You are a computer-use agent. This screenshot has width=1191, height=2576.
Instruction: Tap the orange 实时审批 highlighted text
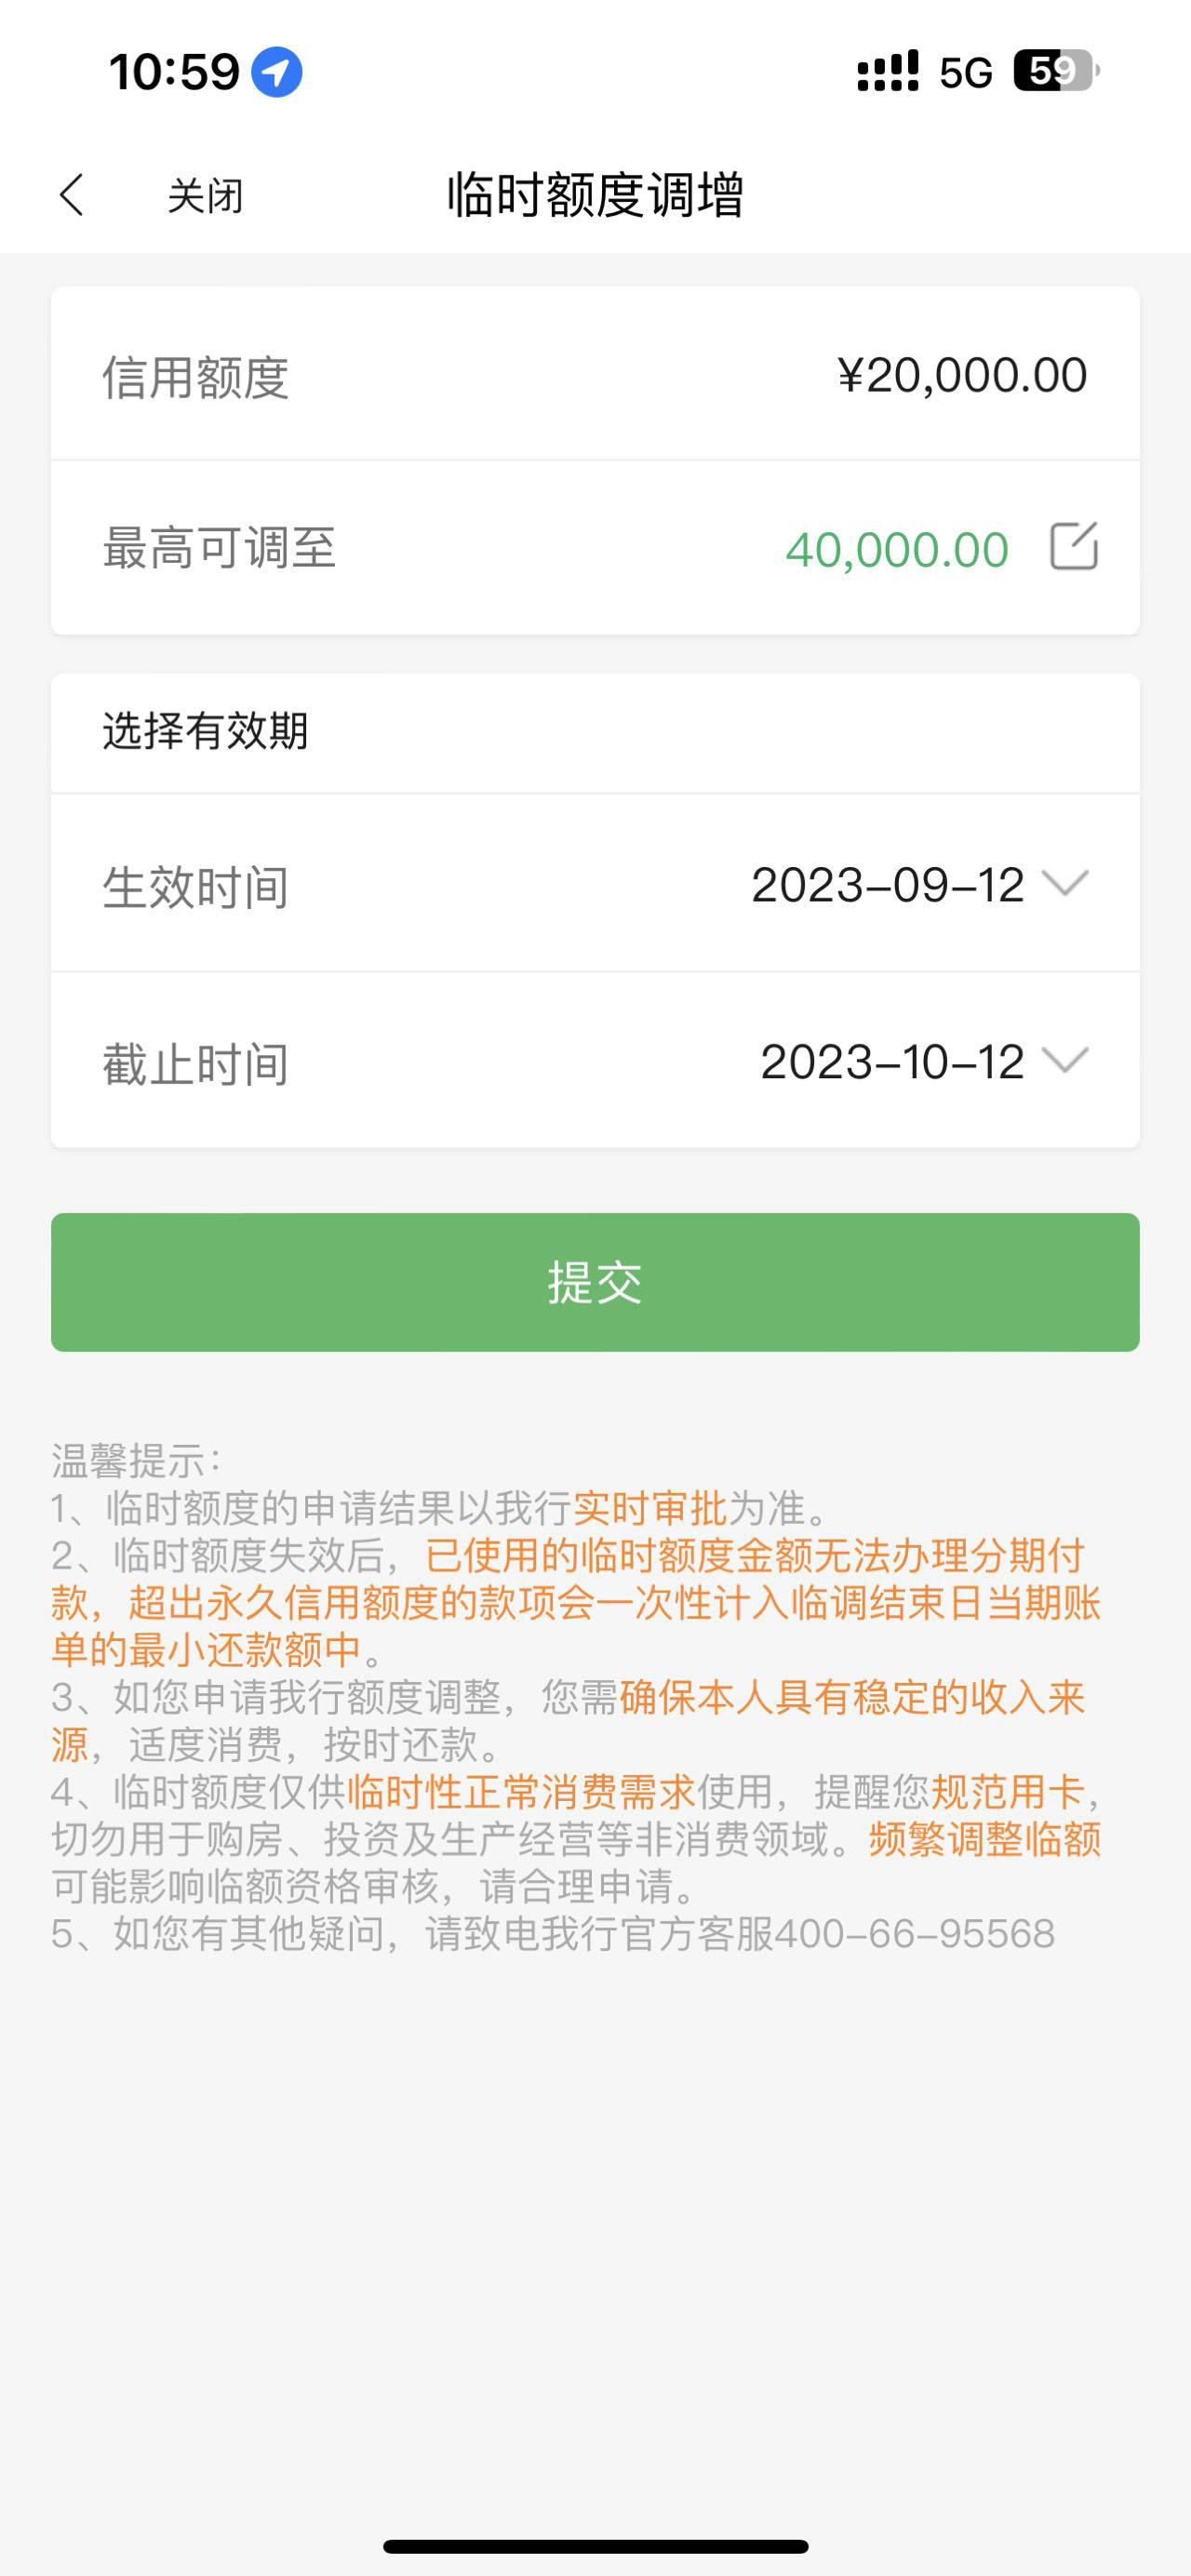[650, 1507]
